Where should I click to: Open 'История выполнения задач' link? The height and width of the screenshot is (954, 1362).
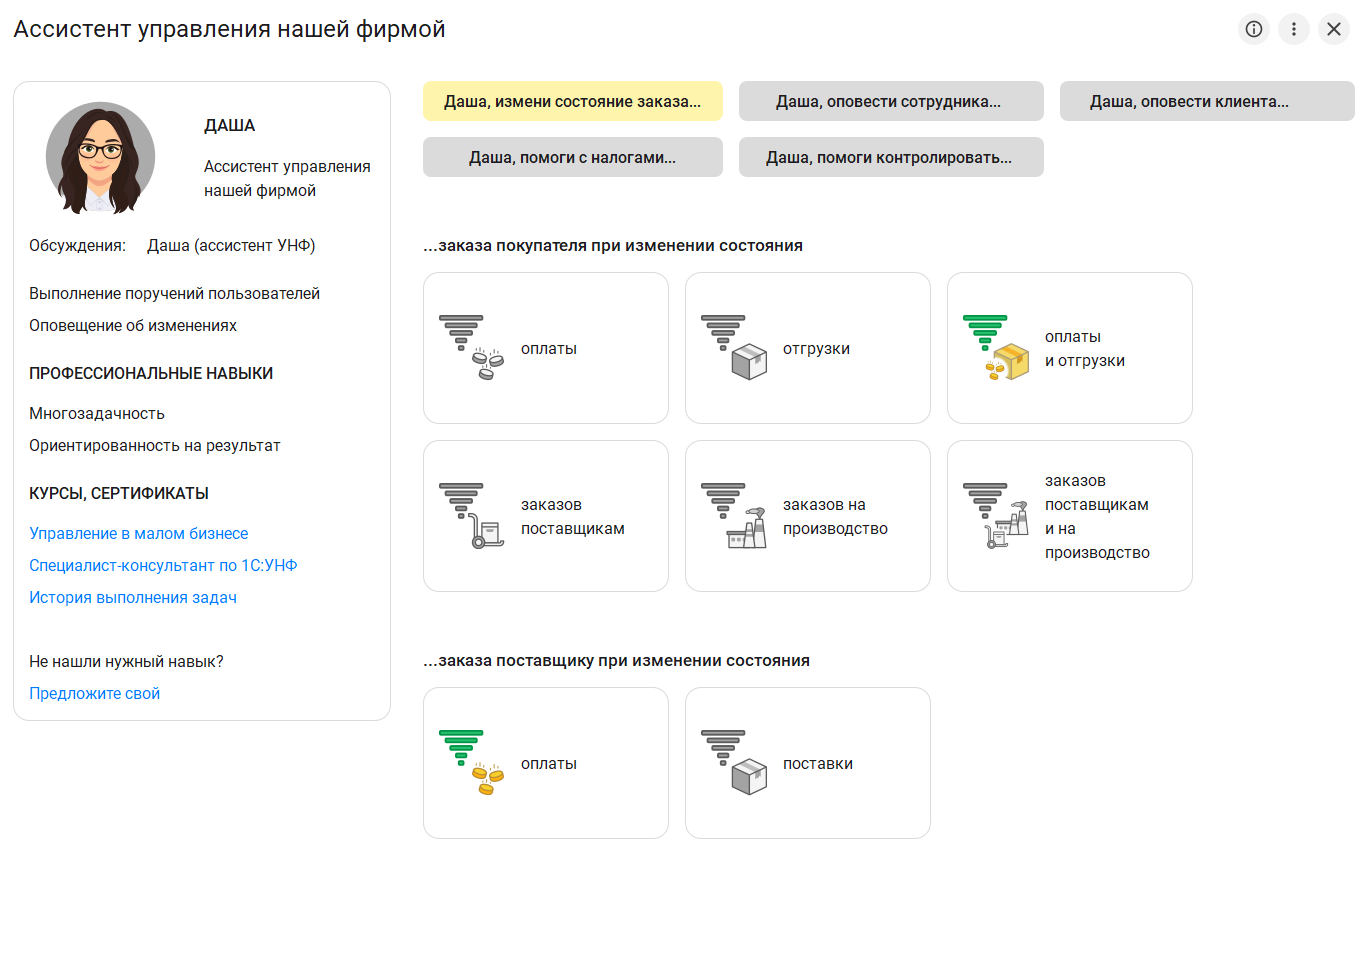click(x=133, y=597)
